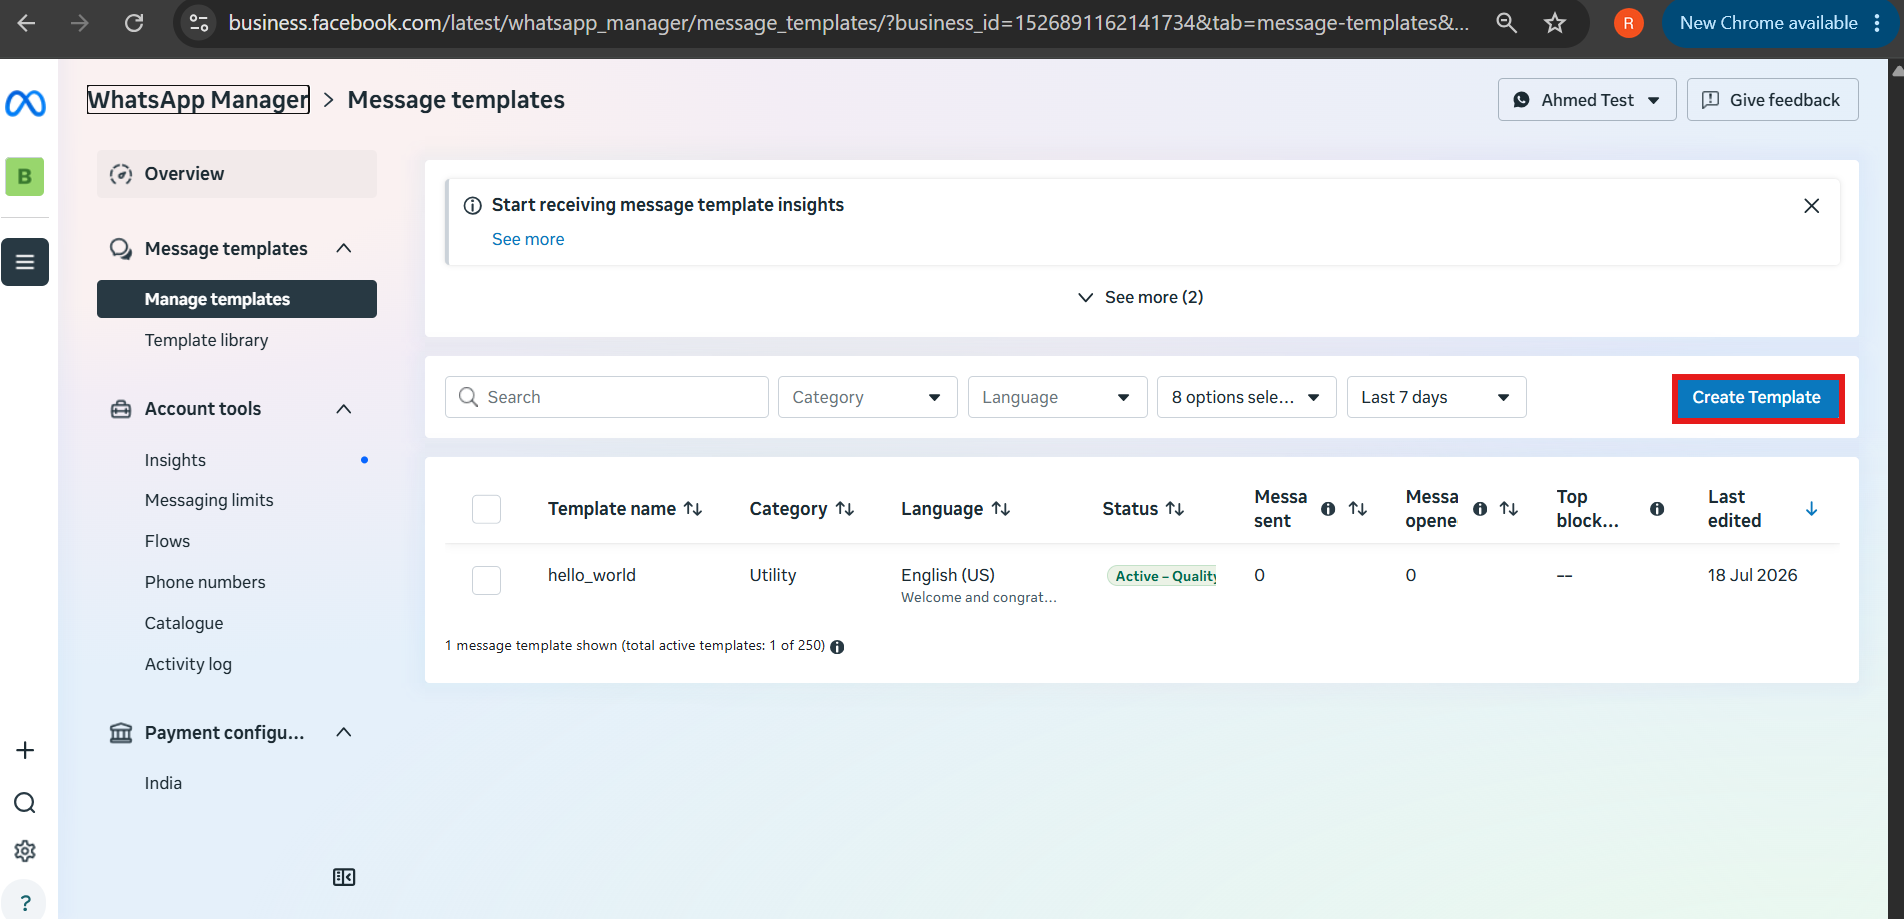Open the Language filter dropdown

click(x=1057, y=397)
